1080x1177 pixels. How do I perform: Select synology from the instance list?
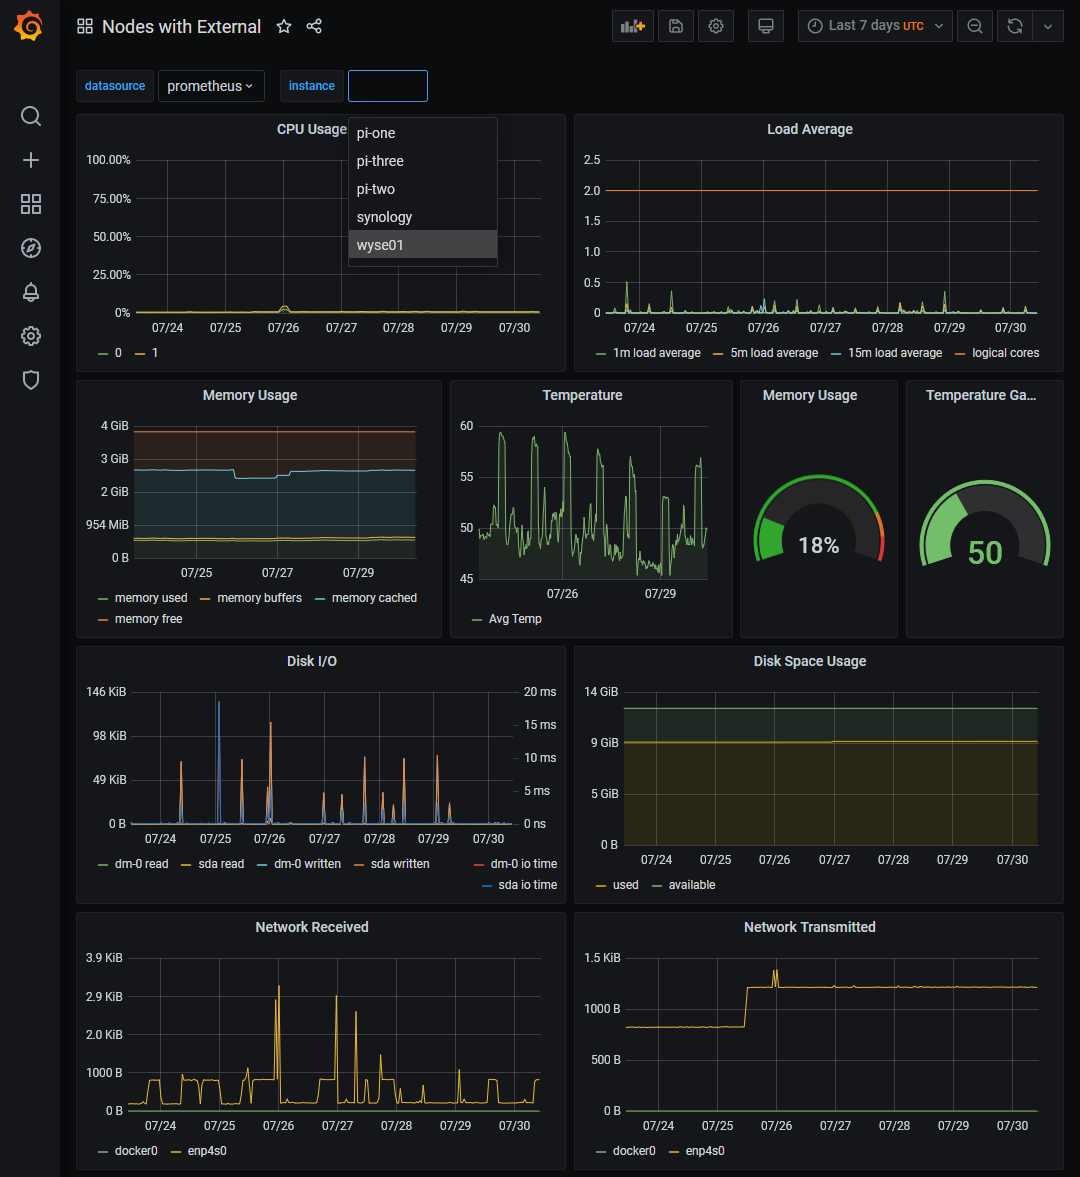(382, 216)
